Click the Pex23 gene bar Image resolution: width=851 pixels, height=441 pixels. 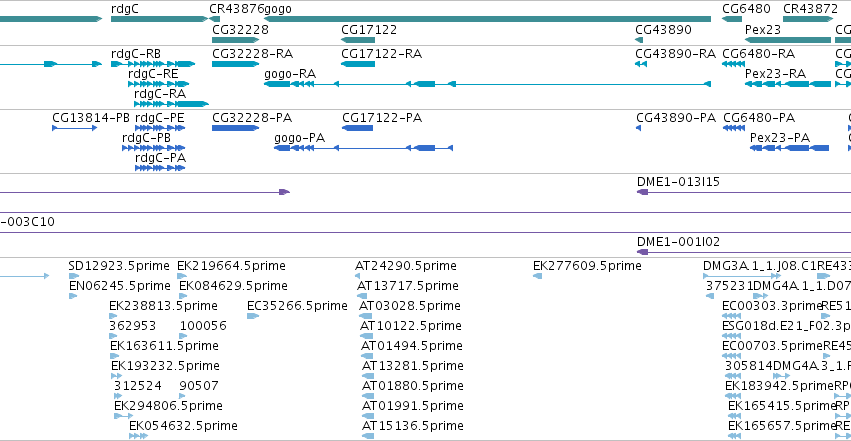(x=788, y=40)
